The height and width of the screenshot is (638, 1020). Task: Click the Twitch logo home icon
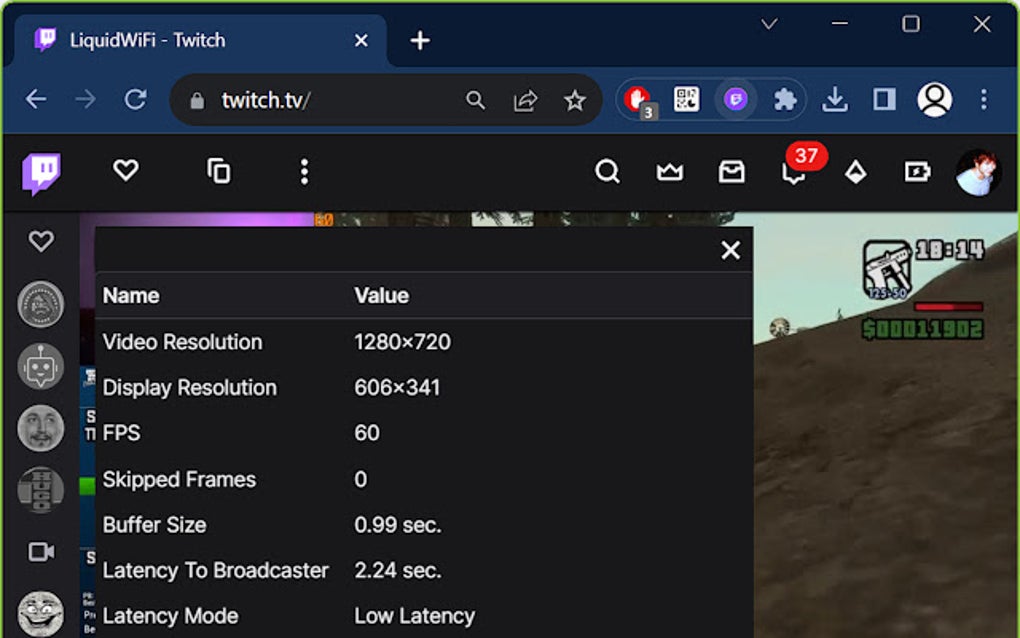[x=42, y=173]
